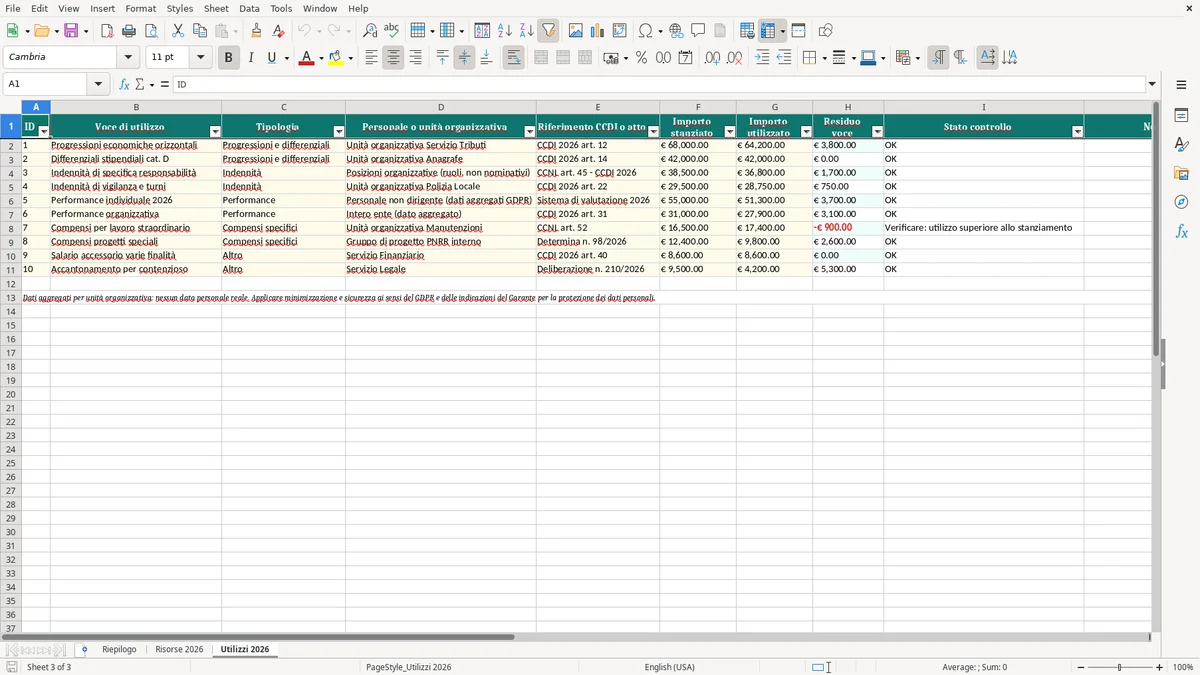Image resolution: width=1200 pixels, height=675 pixels.
Task: Insert a special character (Omega)
Action: pyautogui.click(x=645, y=31)
